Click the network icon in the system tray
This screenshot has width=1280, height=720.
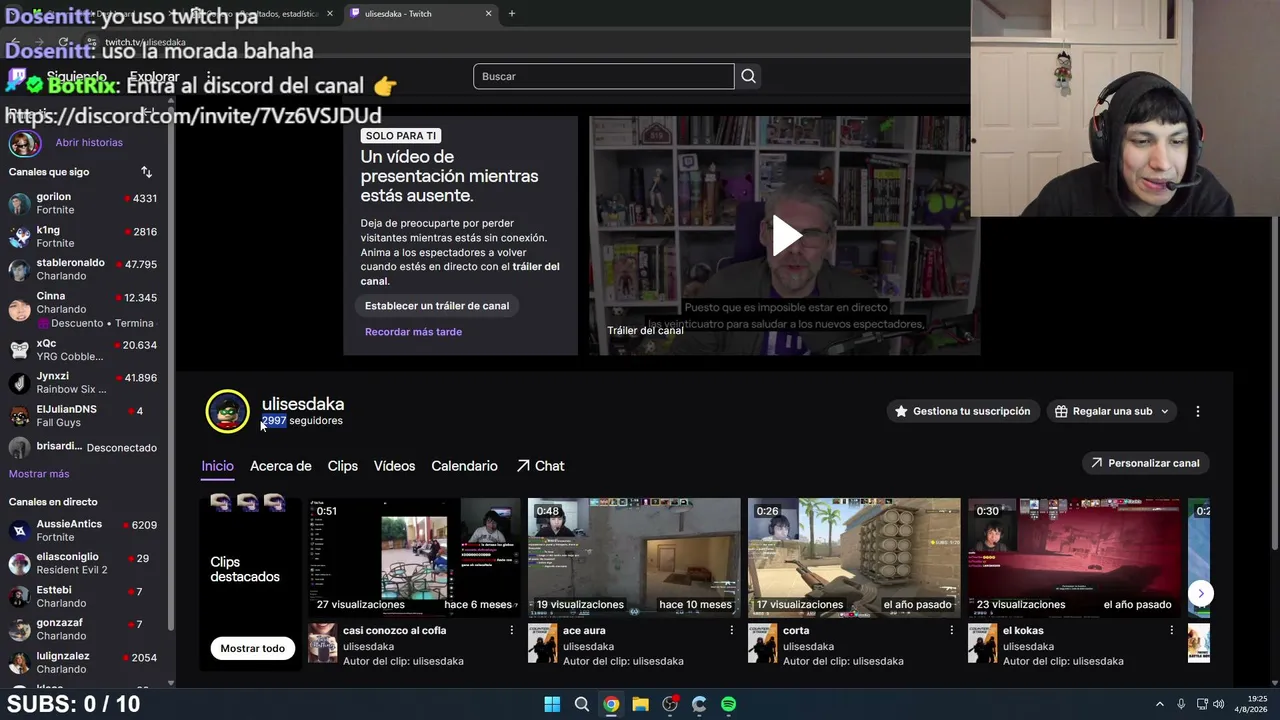[x=1201, y=704]
